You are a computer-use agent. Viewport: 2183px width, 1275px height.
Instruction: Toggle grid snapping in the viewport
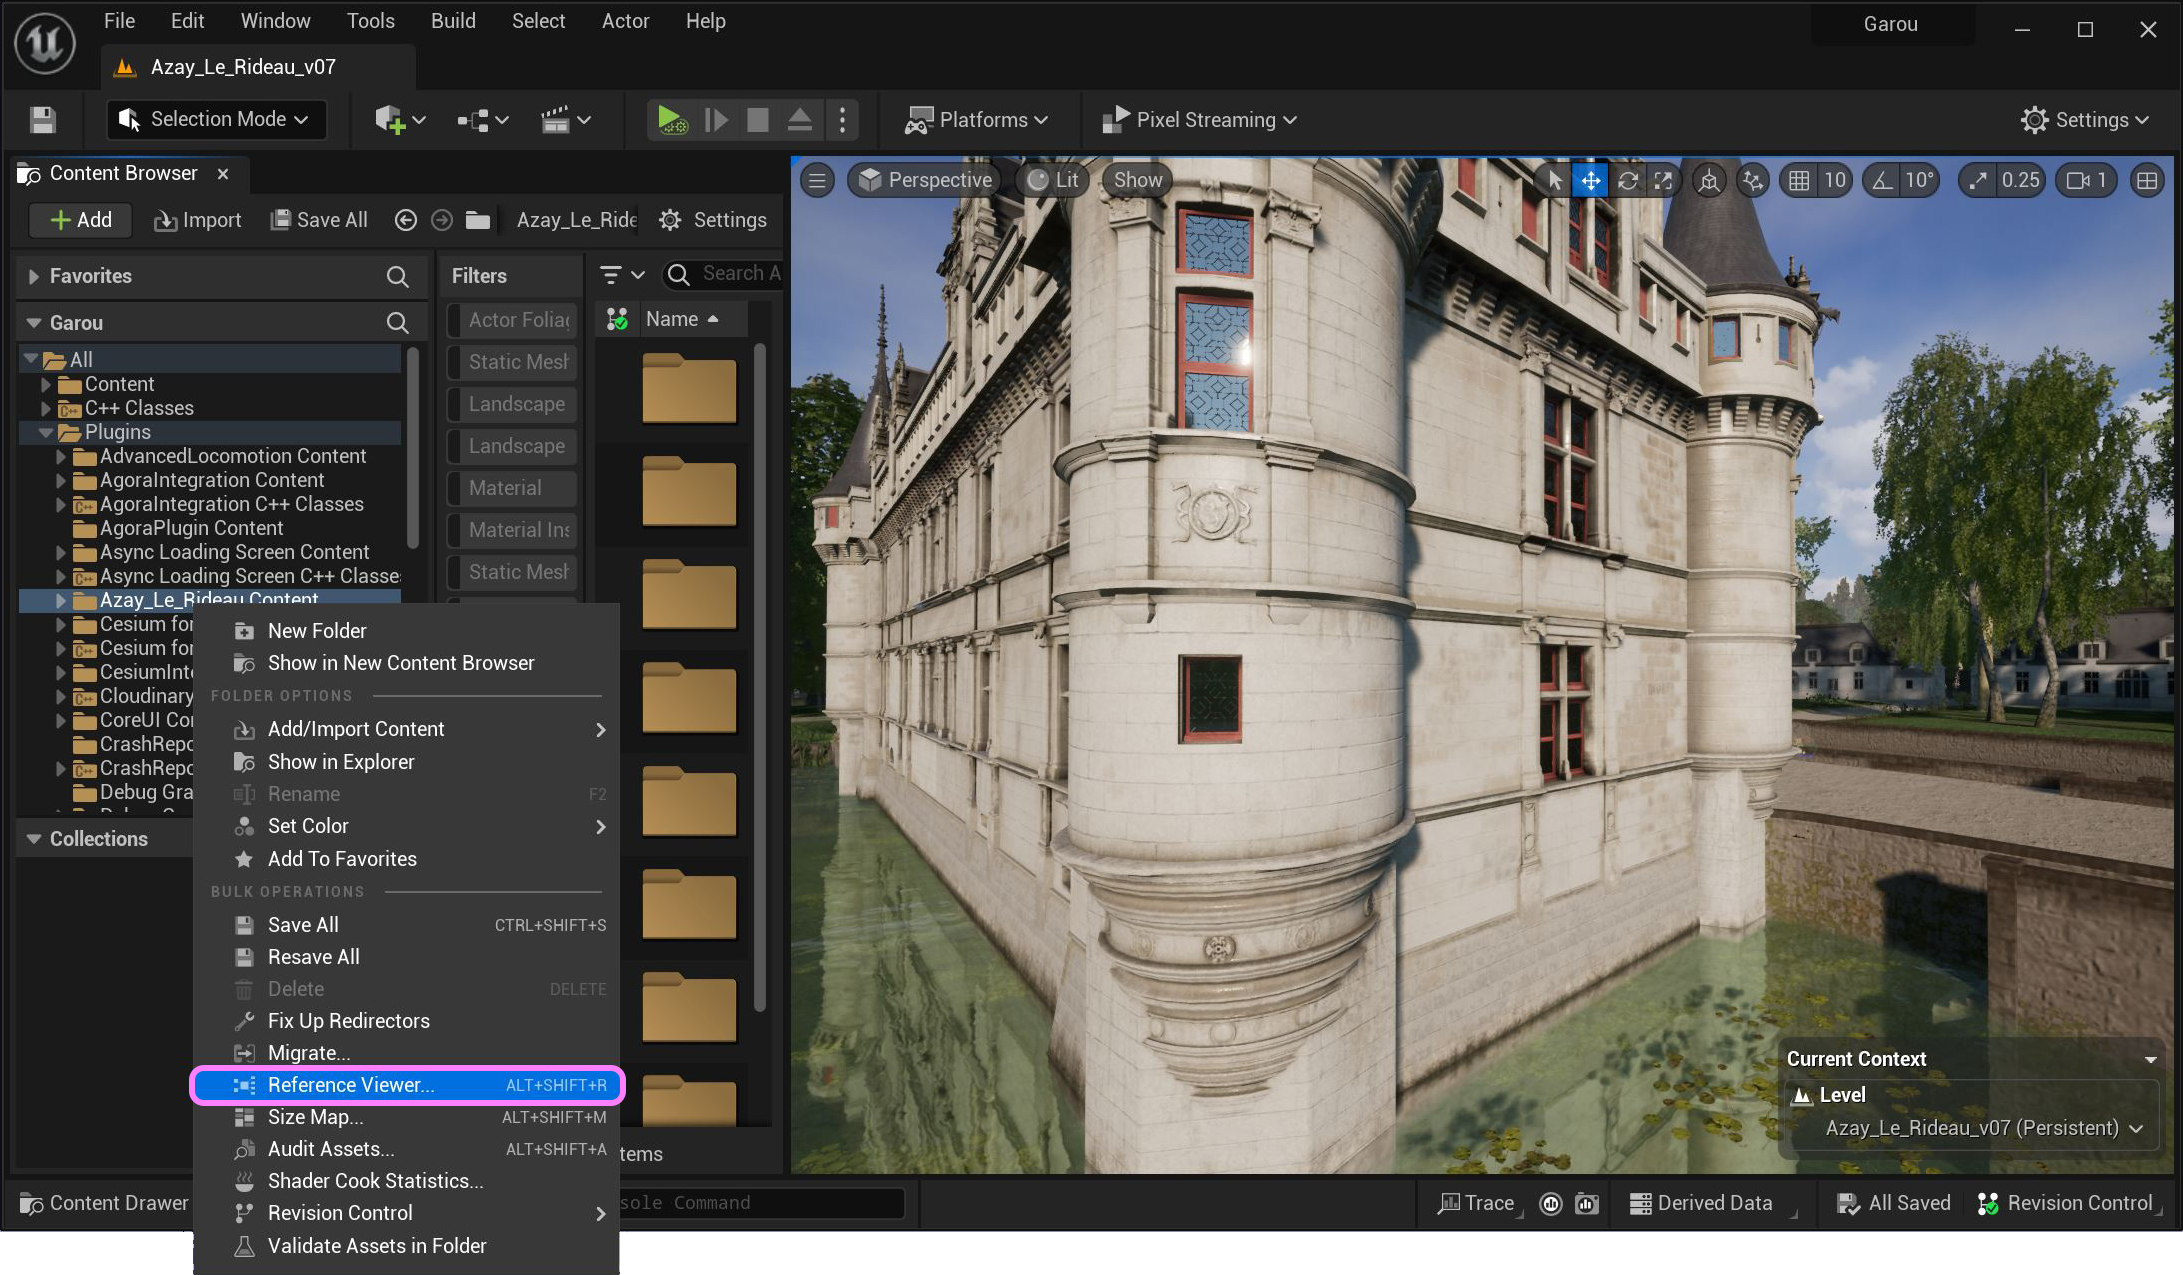click(x=1799, y=180)
